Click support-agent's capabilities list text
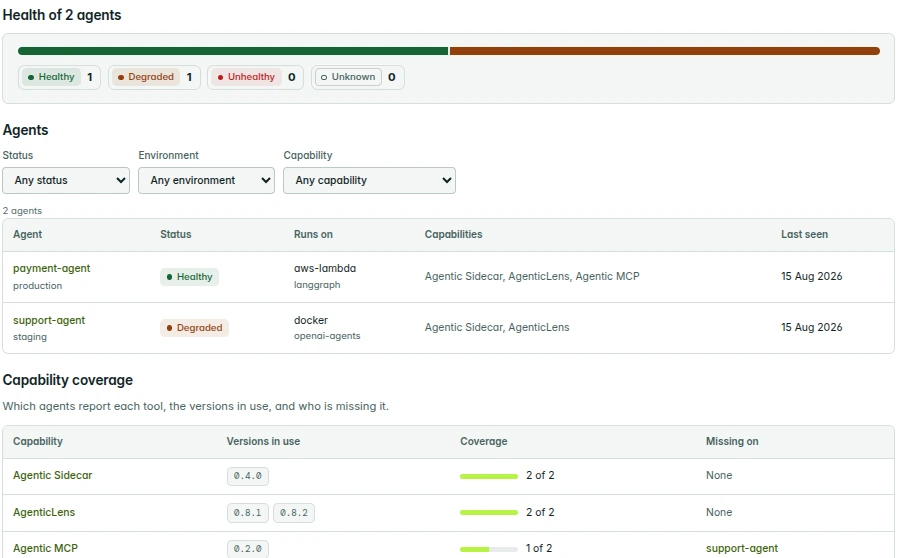 [497, 327]
